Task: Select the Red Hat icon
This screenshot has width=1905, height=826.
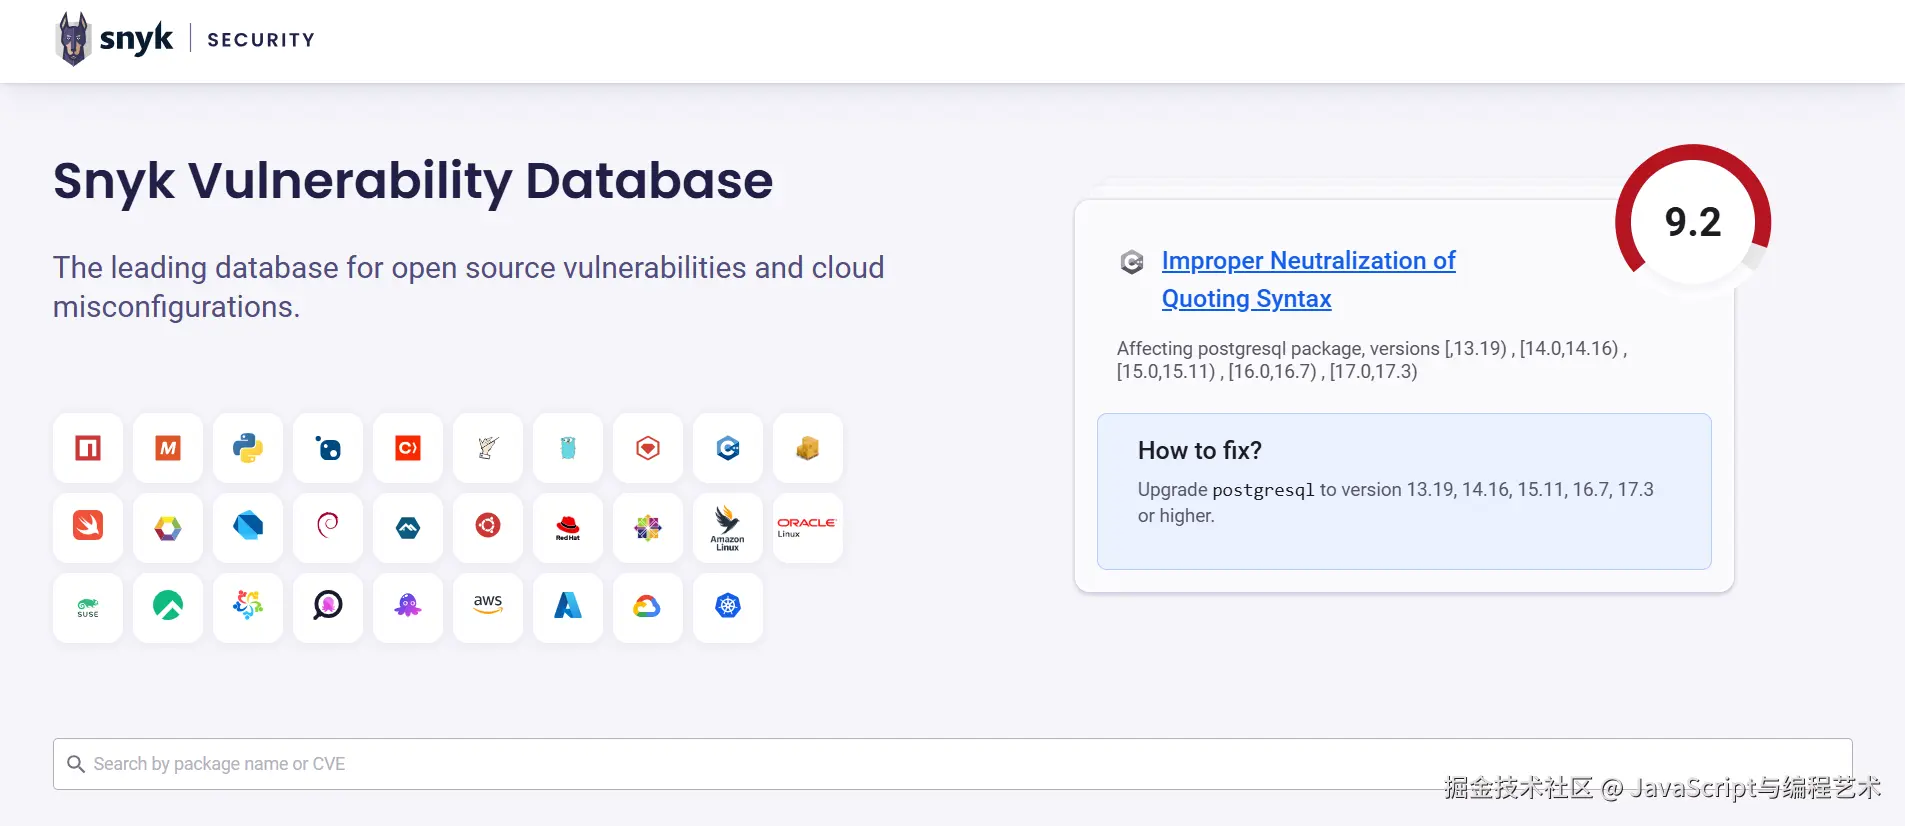Action: pyautogui.click(x=568, y=527)
